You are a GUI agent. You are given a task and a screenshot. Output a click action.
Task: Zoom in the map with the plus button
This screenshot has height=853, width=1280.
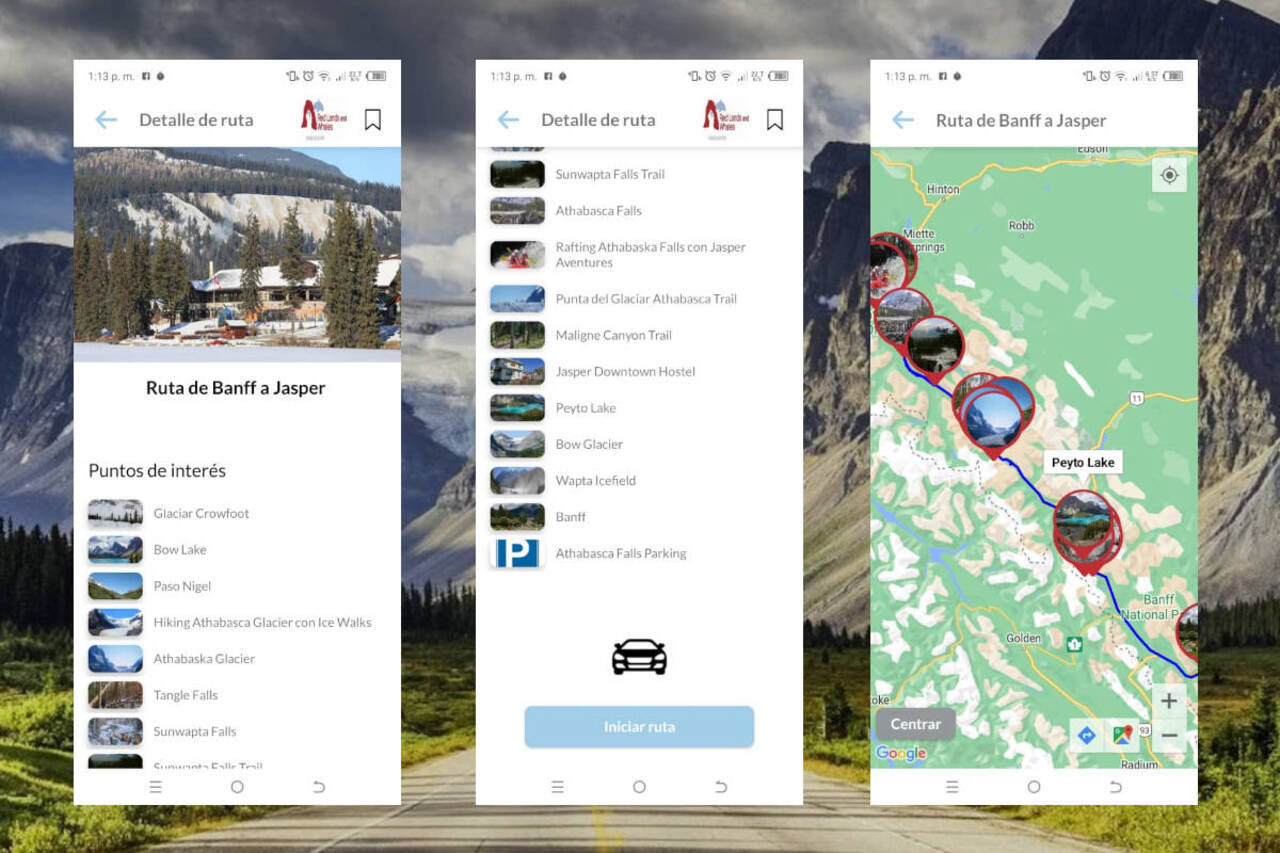click(1169, 701)
